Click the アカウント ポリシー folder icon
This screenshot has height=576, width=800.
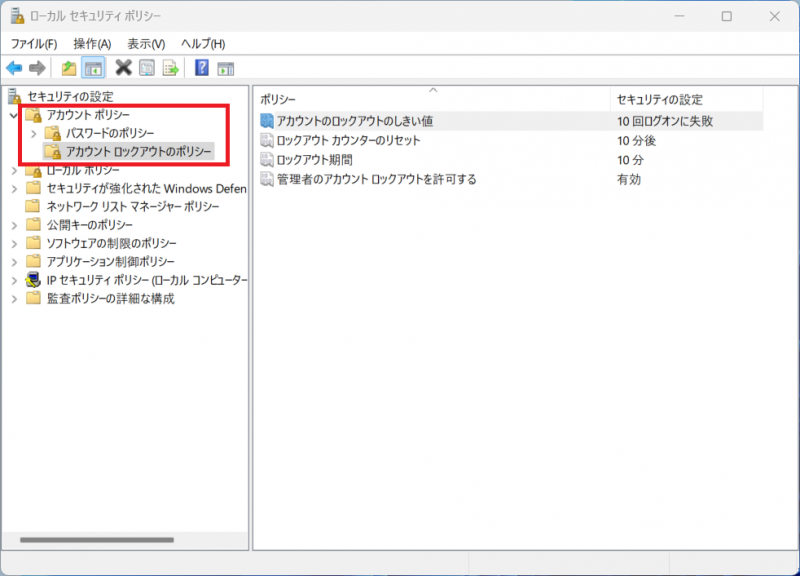coord(34,115)
